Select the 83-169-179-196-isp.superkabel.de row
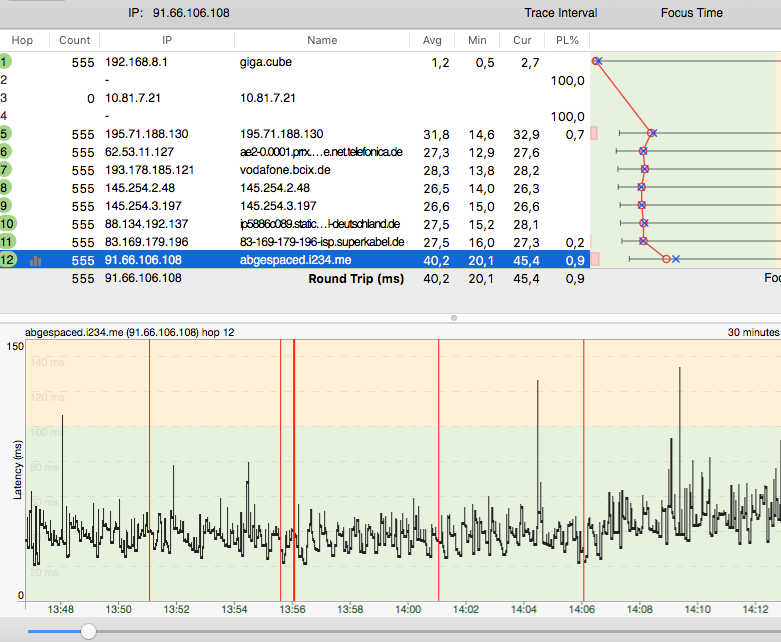 (x=321, y=241)
